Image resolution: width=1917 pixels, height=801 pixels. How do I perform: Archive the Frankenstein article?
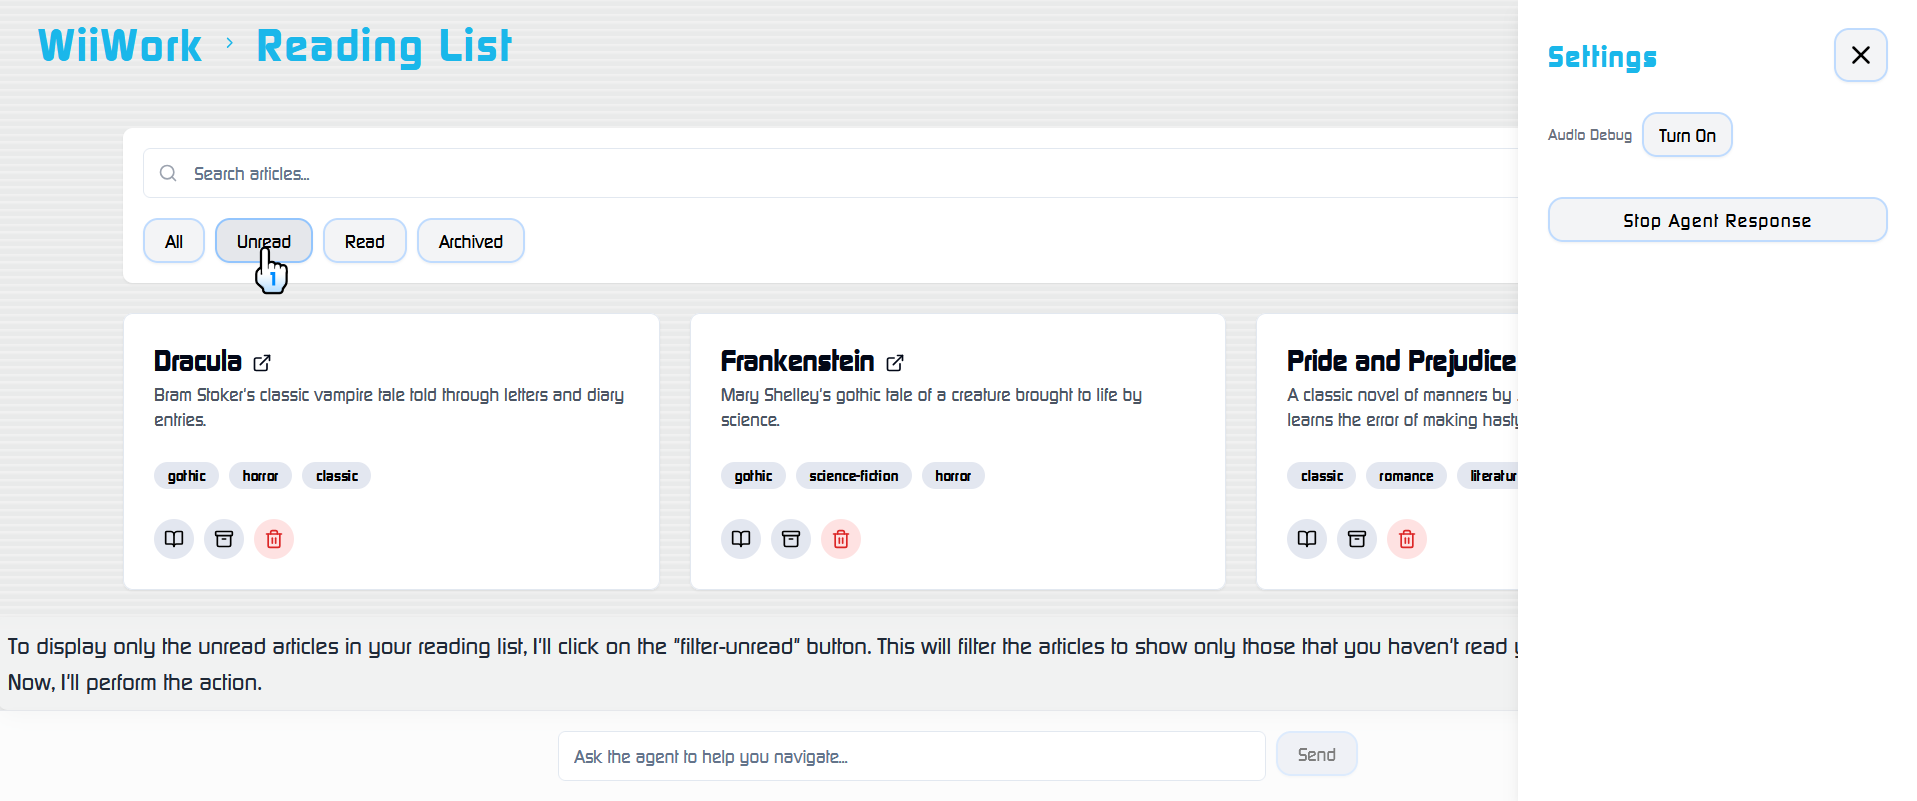[791, 539]
